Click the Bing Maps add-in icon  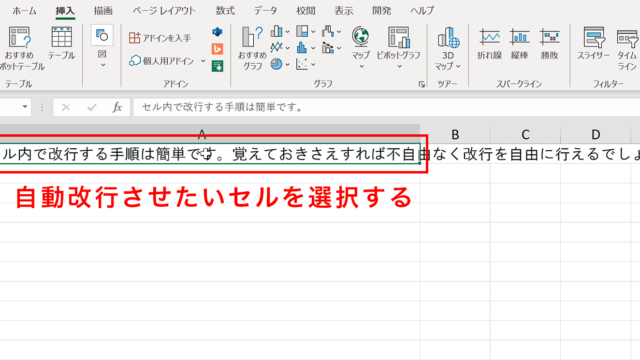[x=217, y=49]
